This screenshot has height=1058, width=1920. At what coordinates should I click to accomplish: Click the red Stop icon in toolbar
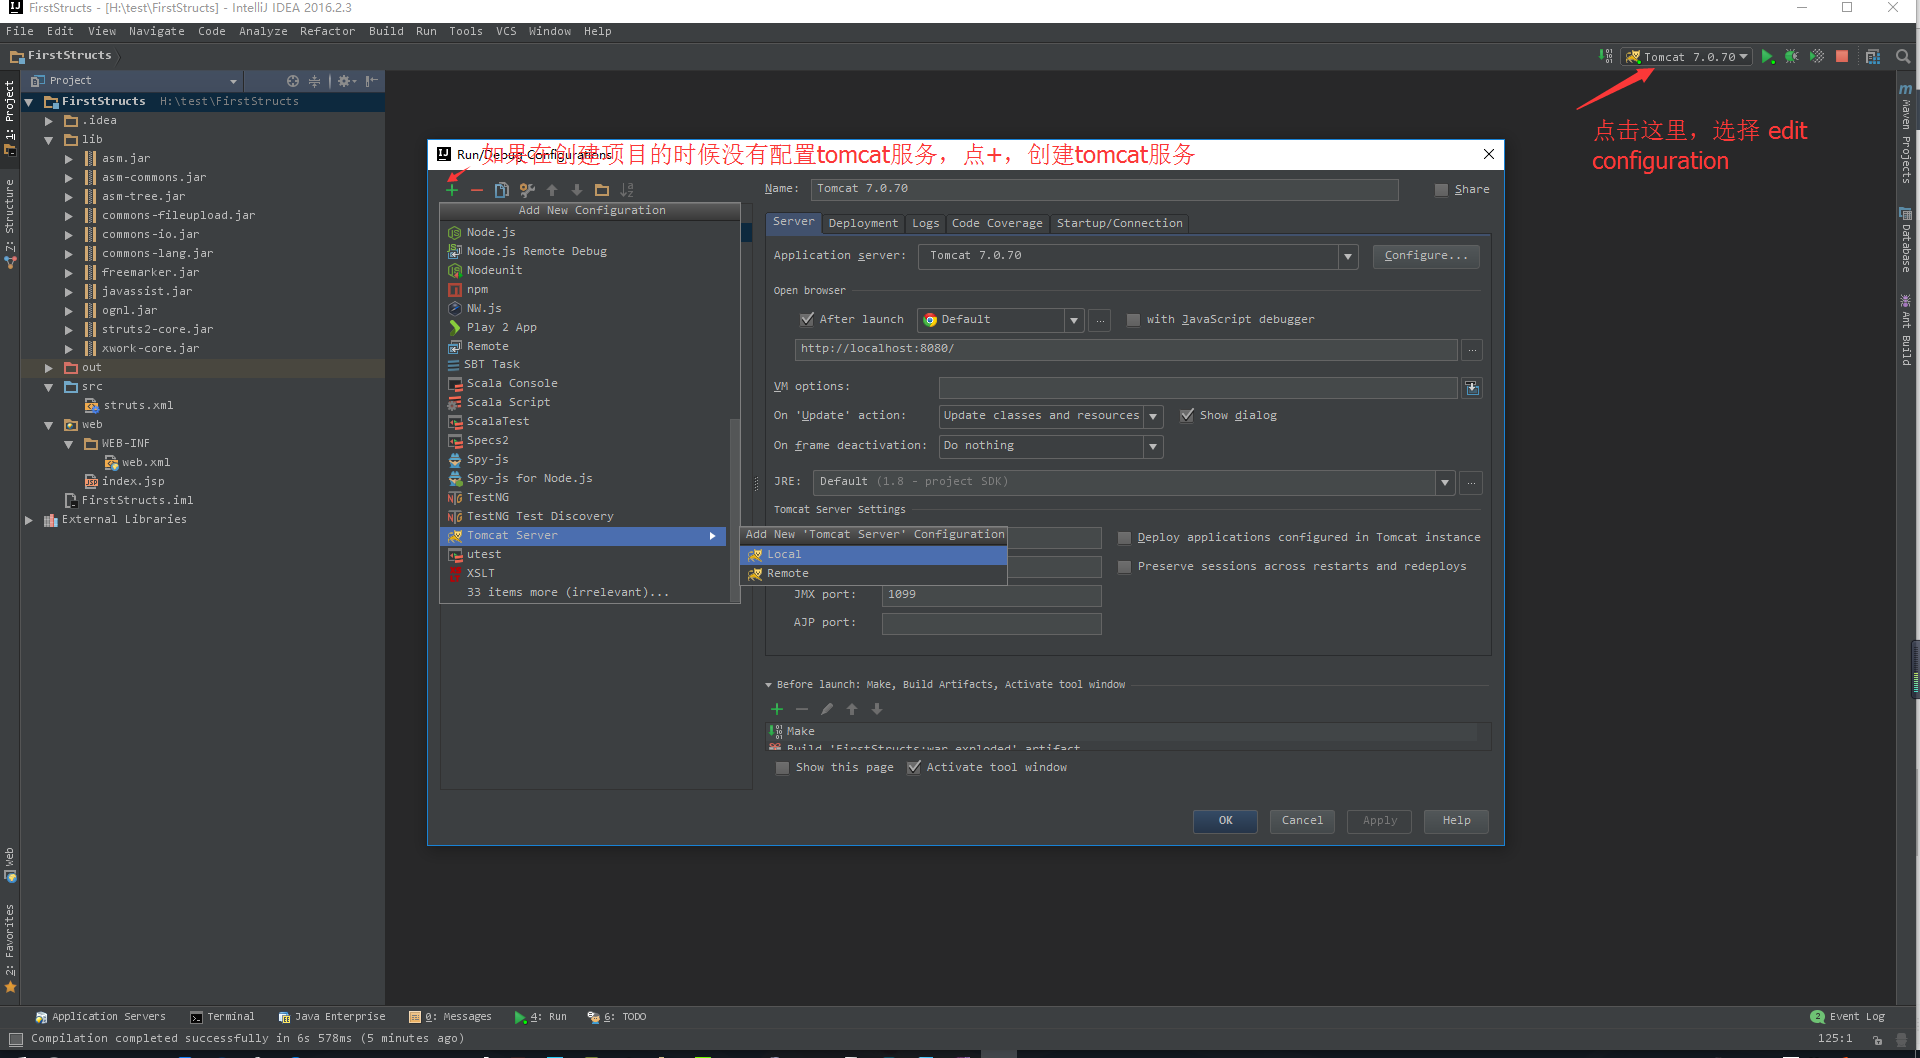click(x=1843, y=56)
